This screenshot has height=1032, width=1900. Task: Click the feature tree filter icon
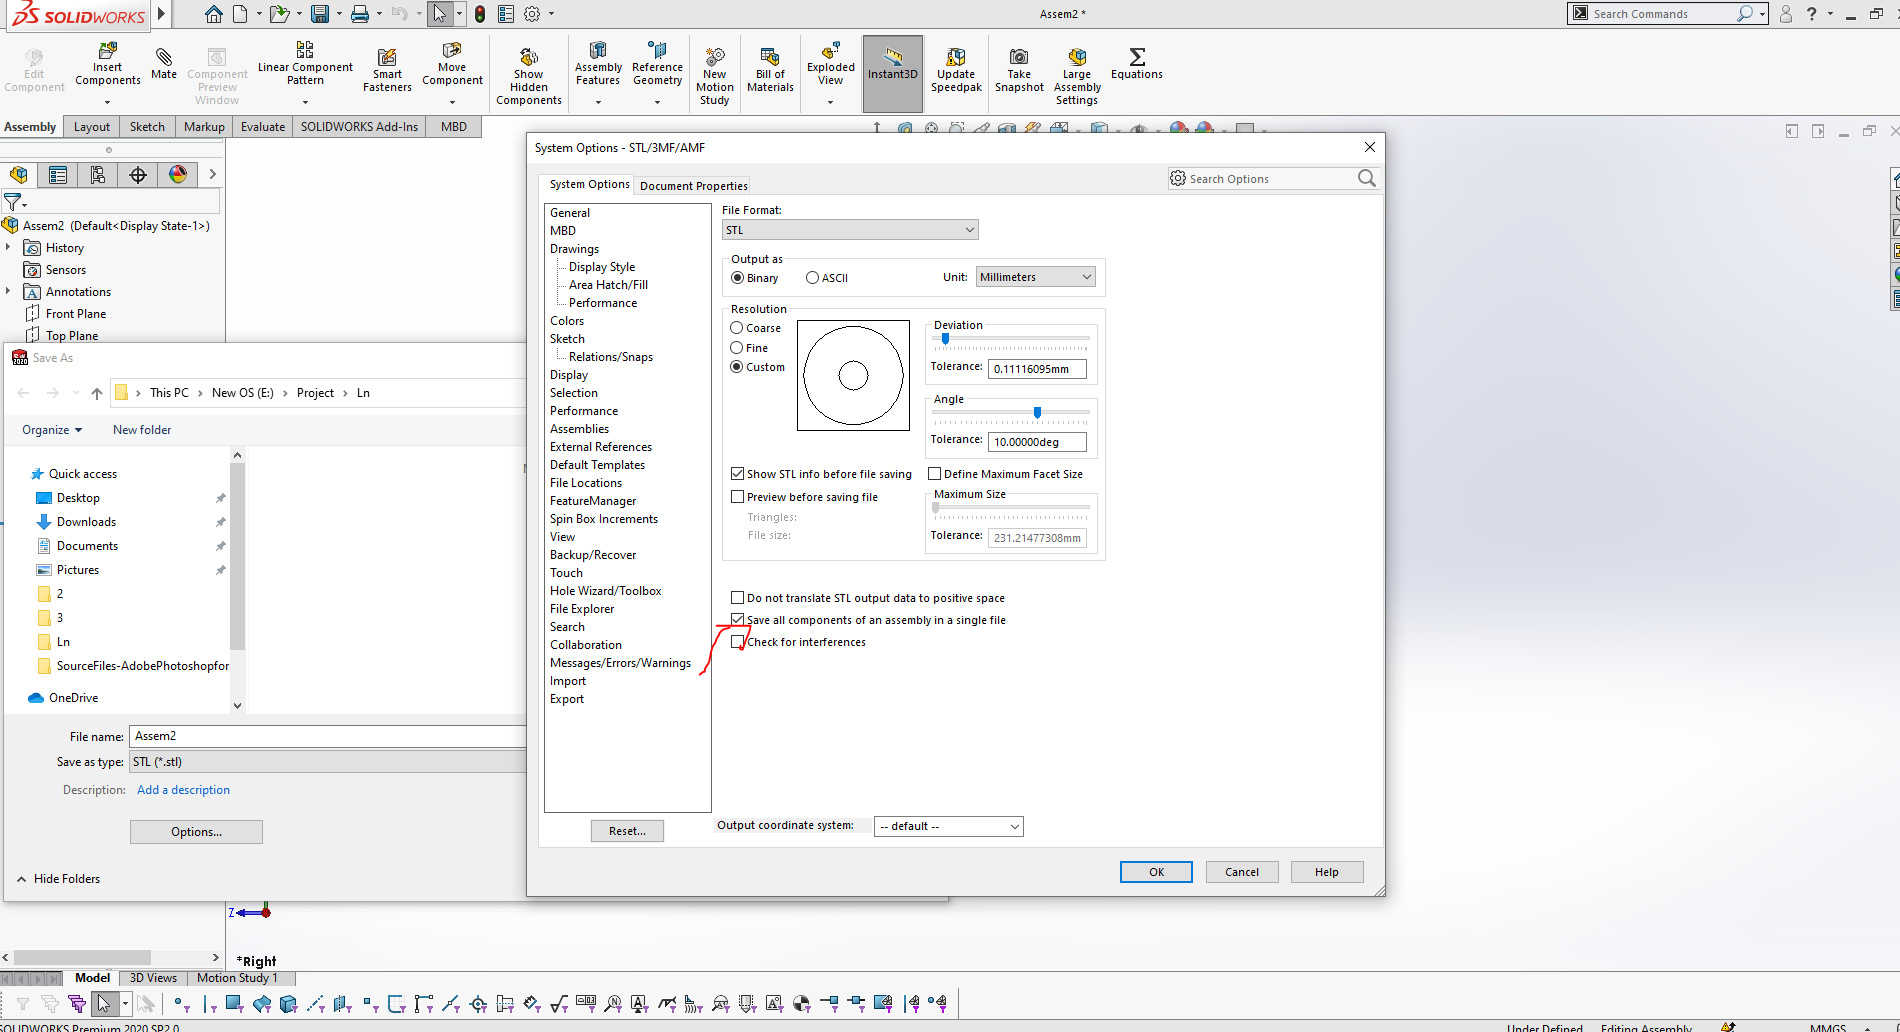[x=13, y=202]
